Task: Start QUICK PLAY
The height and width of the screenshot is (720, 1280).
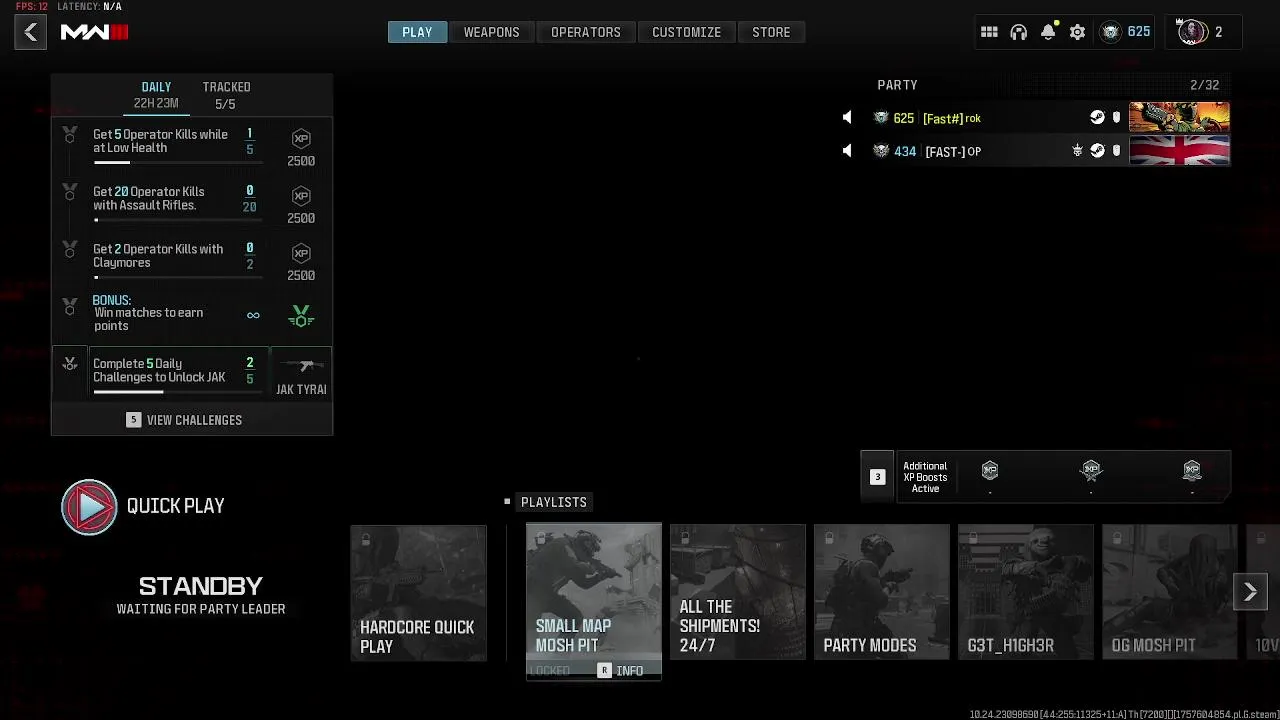Action: pyautogui.click(x=143, y=506)
